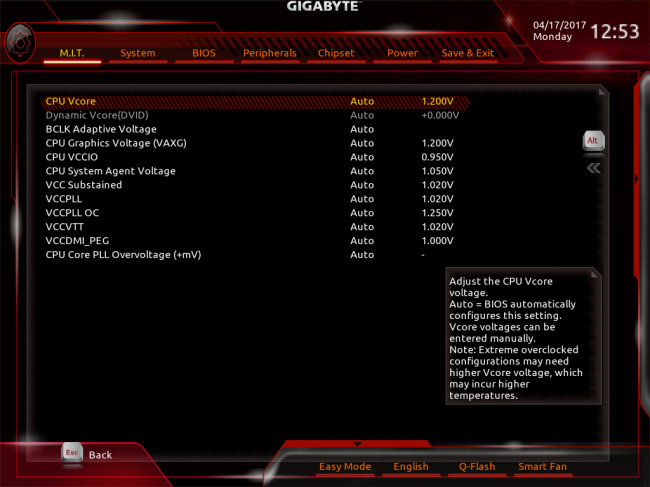The height and width of the screenshot is (487, 650).
Task: Click the down arrow at bottom center
Action: [x=354, y=443]
